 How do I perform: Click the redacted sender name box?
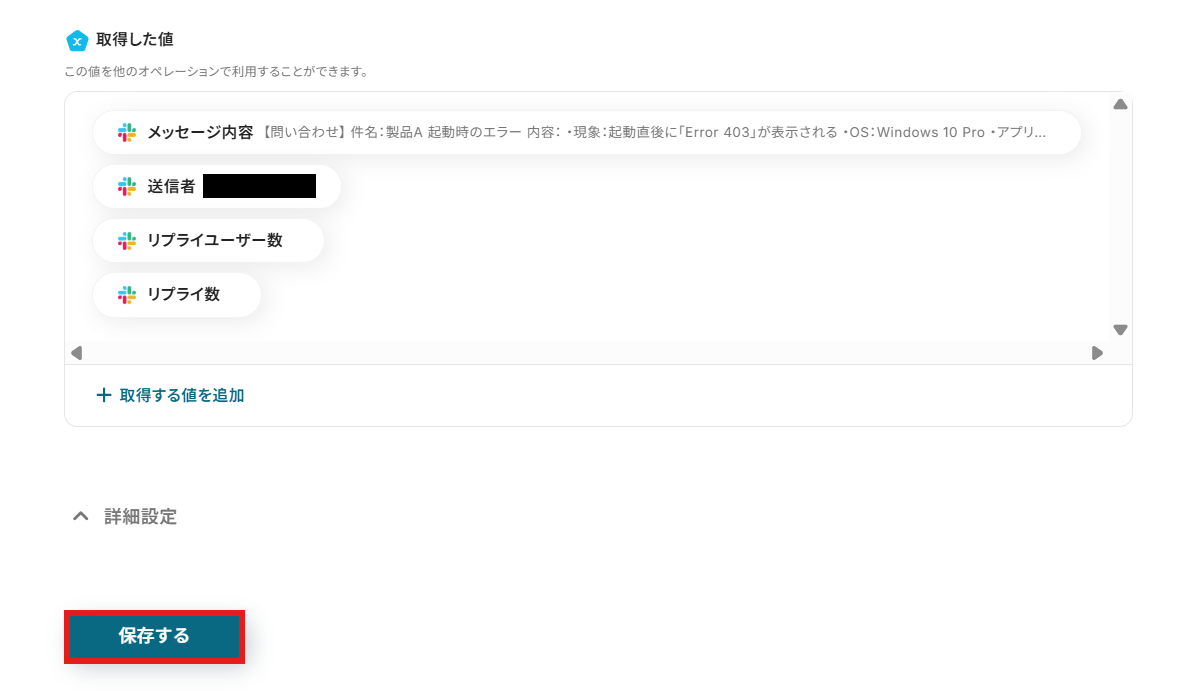[259, 186]
